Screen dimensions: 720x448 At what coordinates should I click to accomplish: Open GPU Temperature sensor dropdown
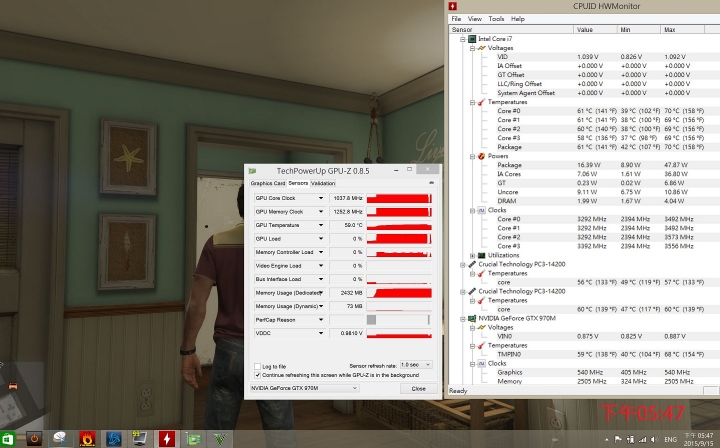click(321, 225)
